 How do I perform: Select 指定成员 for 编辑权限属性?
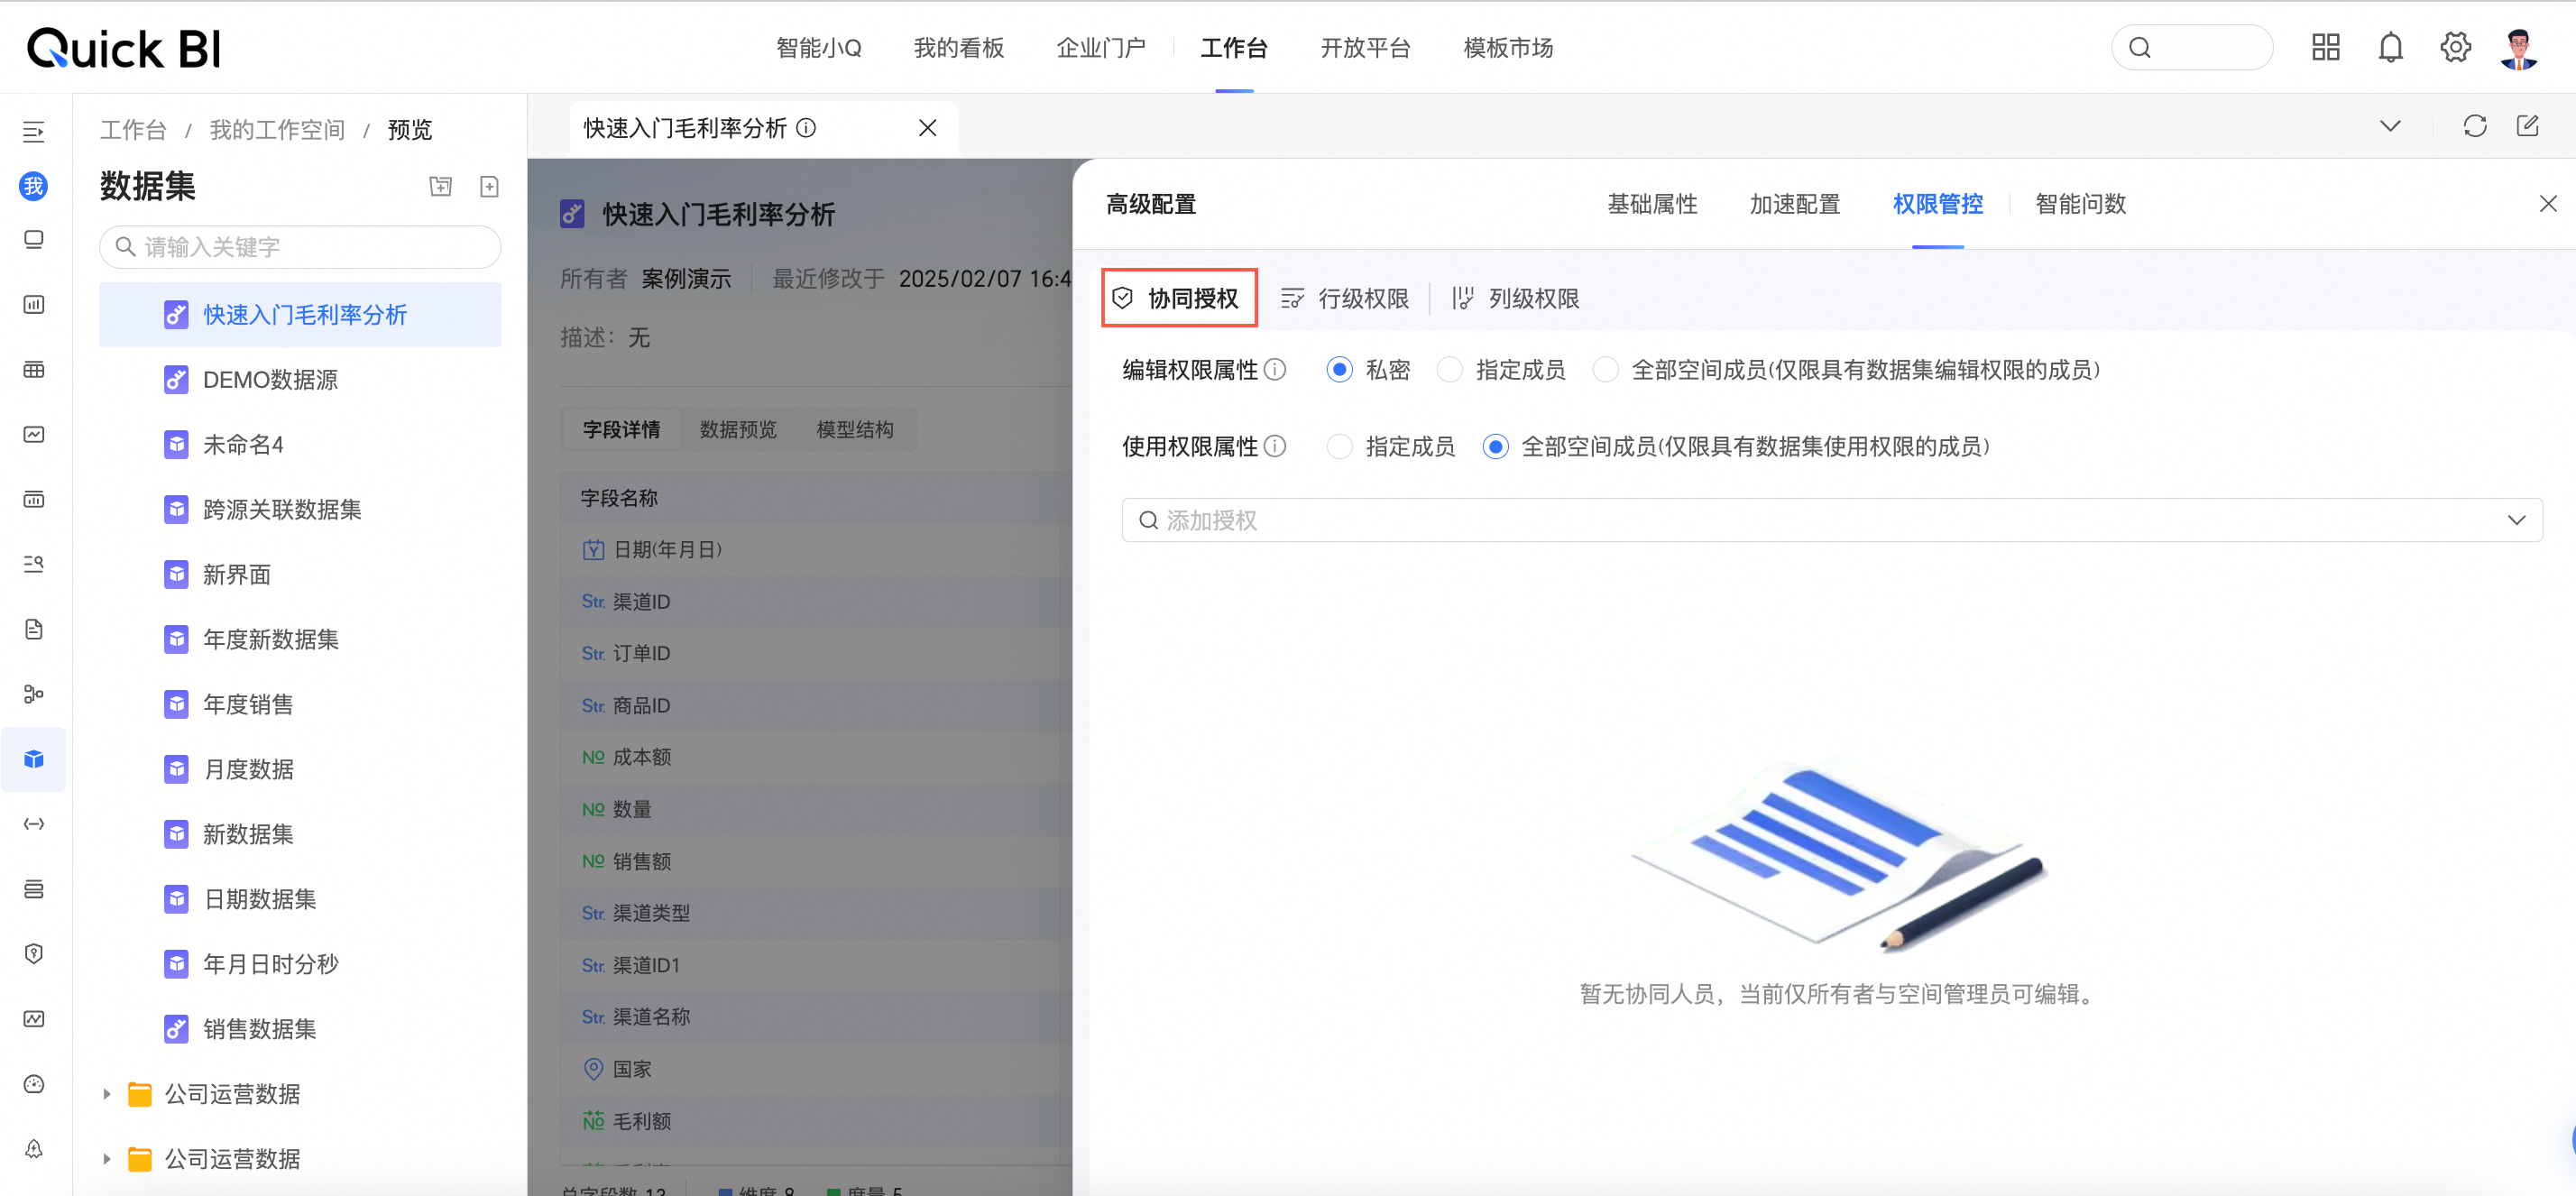(x=1449, y=370)
